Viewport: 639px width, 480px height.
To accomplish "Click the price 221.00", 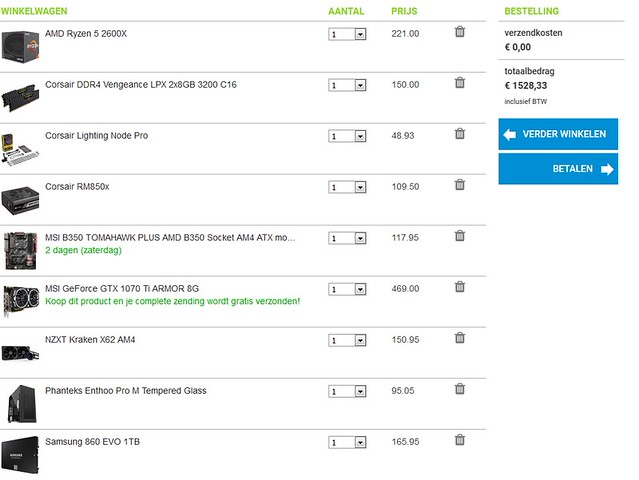I will 405,33.
